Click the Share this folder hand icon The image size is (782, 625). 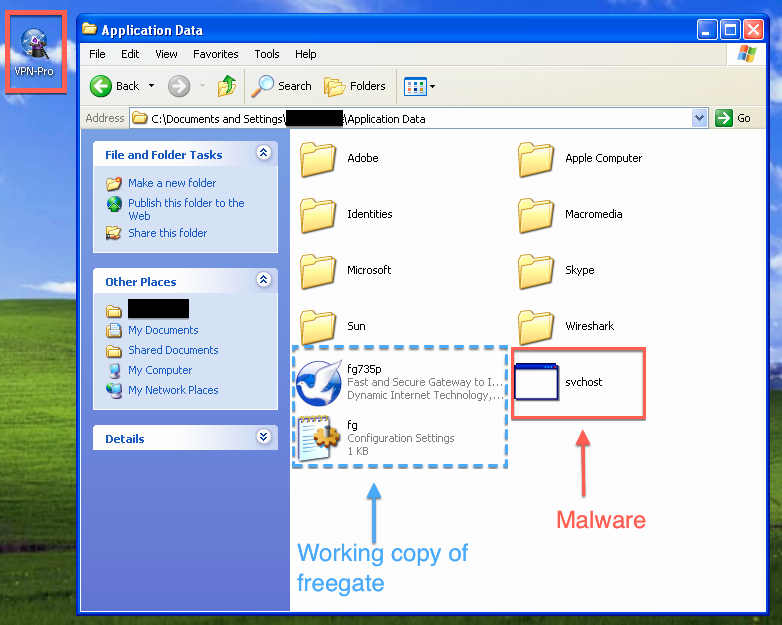(x=113, y=233)
